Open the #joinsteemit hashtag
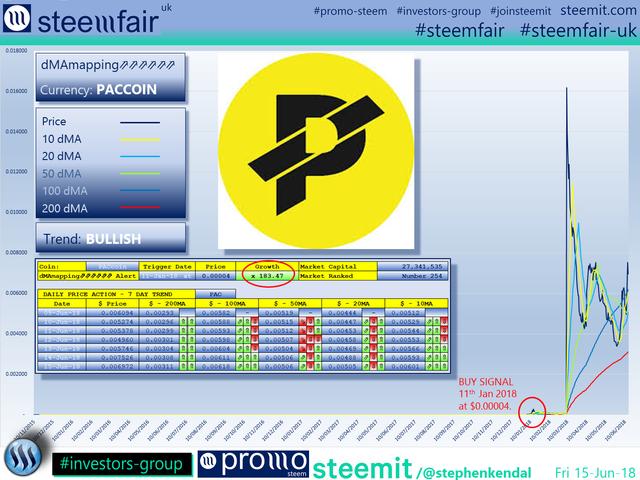 point(520,11)
